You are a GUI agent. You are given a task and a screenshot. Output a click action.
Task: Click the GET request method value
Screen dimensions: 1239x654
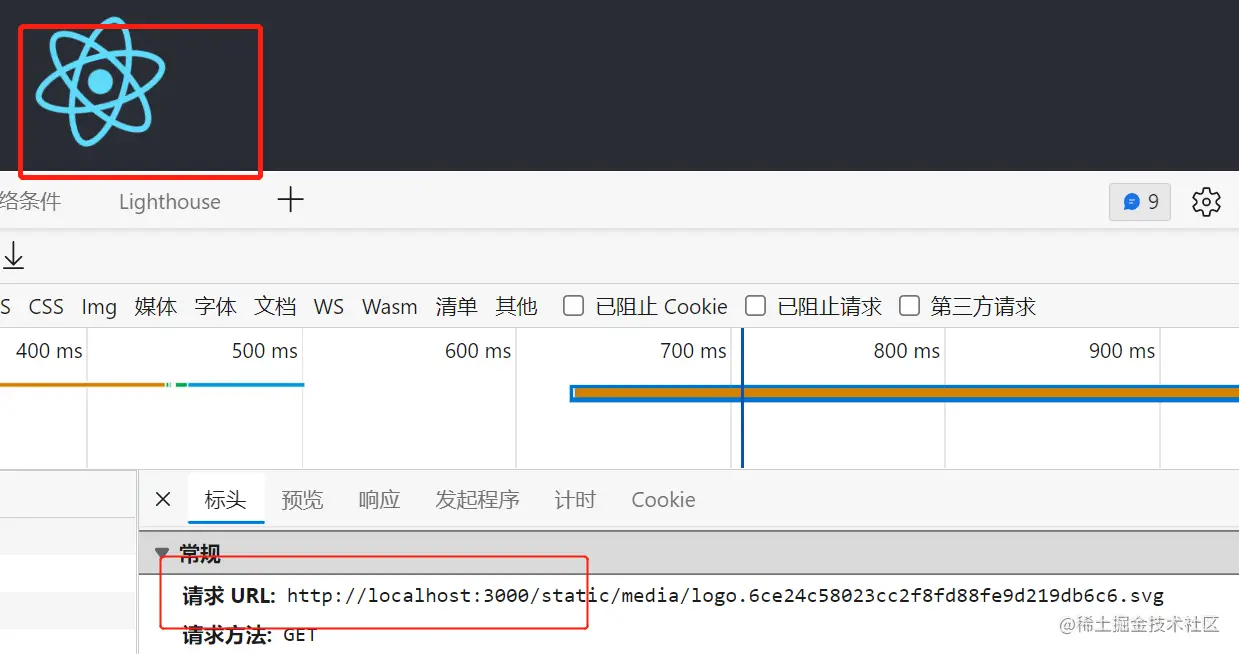point(300,635)
